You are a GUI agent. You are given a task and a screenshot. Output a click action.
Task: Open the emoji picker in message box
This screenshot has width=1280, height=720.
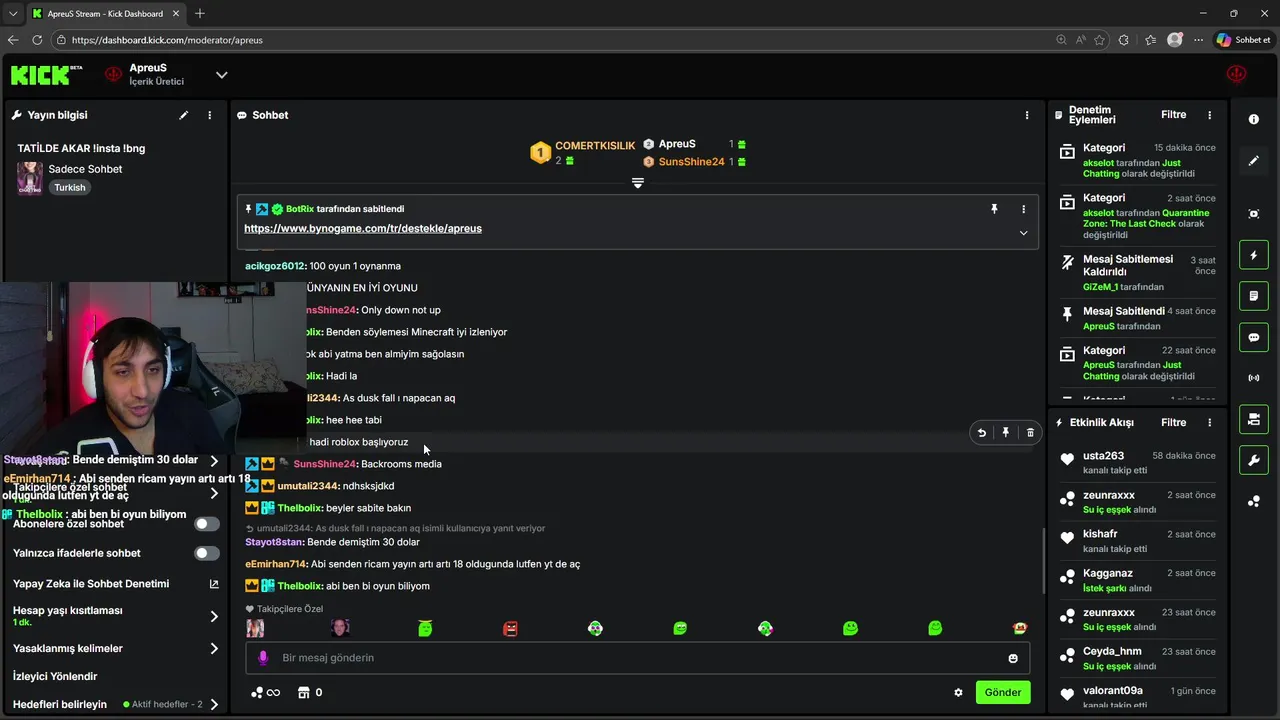pos(1013,658)
